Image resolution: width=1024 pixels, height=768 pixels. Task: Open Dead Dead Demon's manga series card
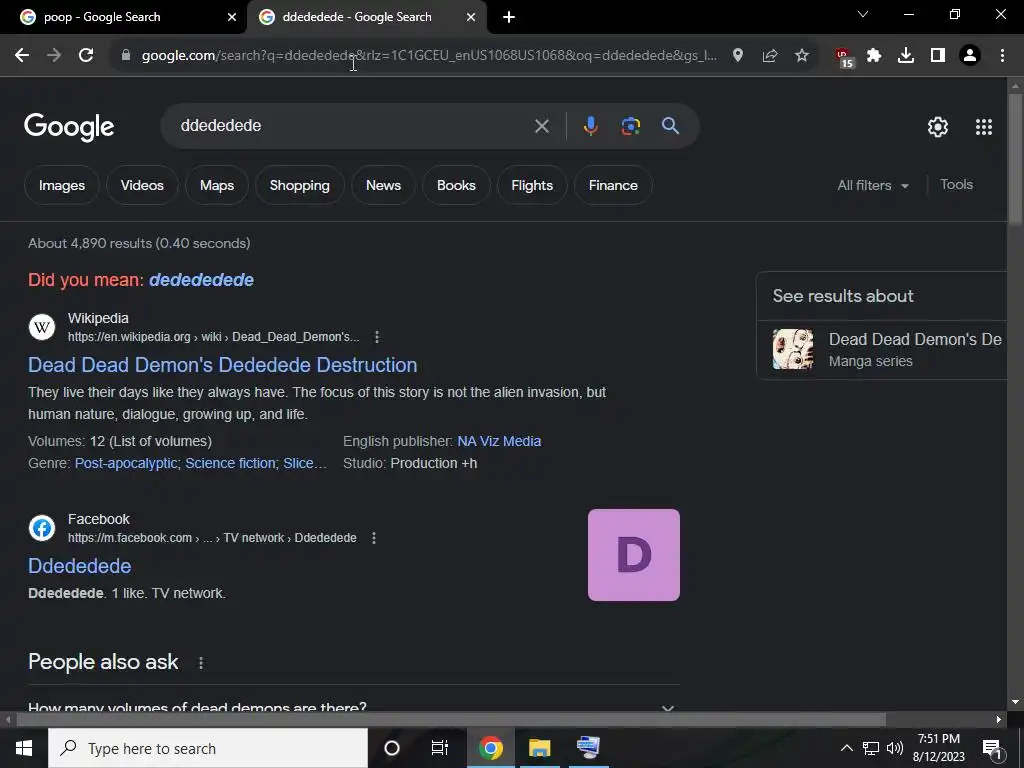(882, 350)
